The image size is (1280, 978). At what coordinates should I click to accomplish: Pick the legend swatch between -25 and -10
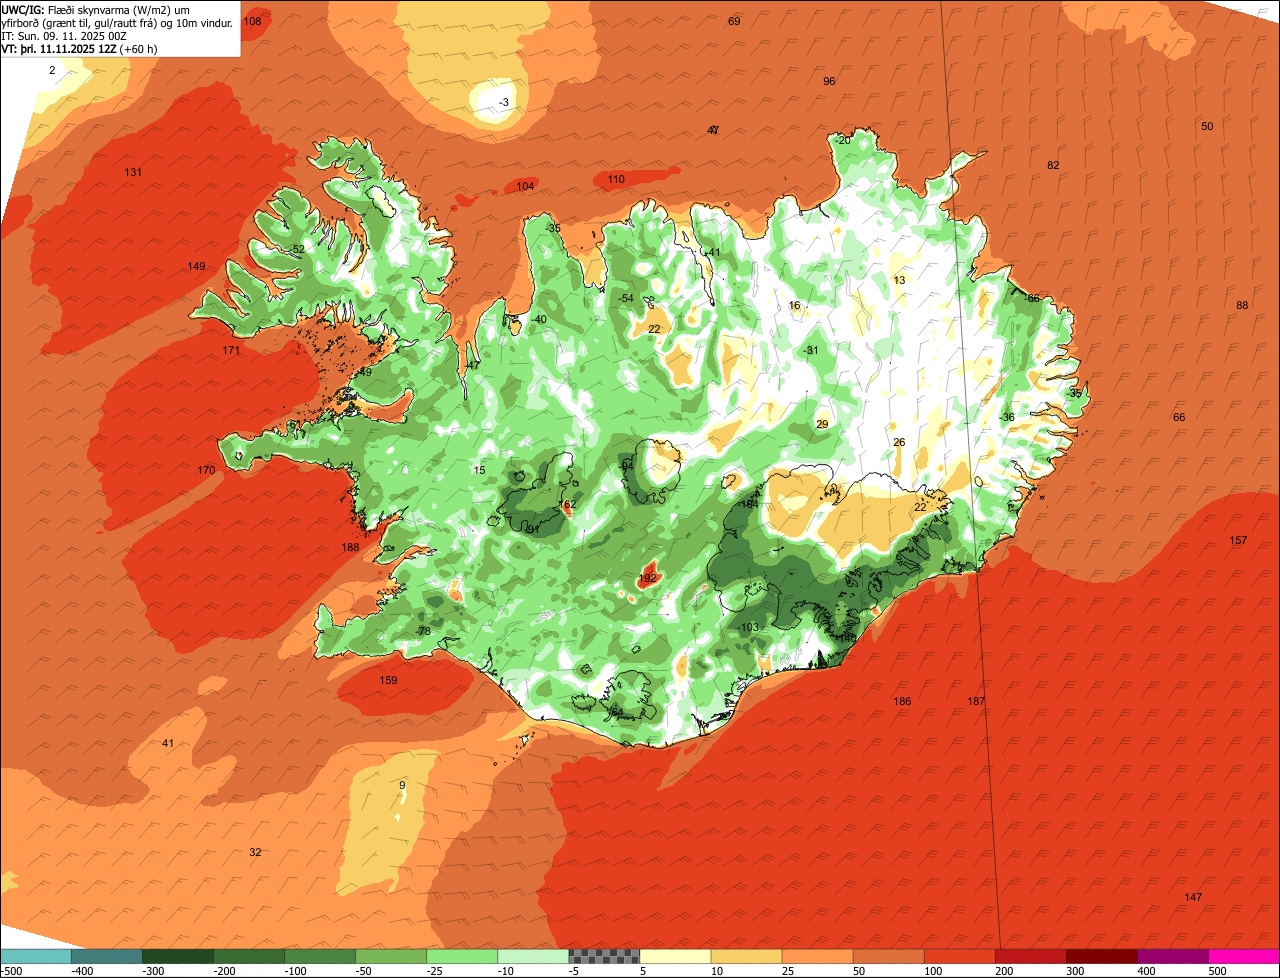[462, 956]
